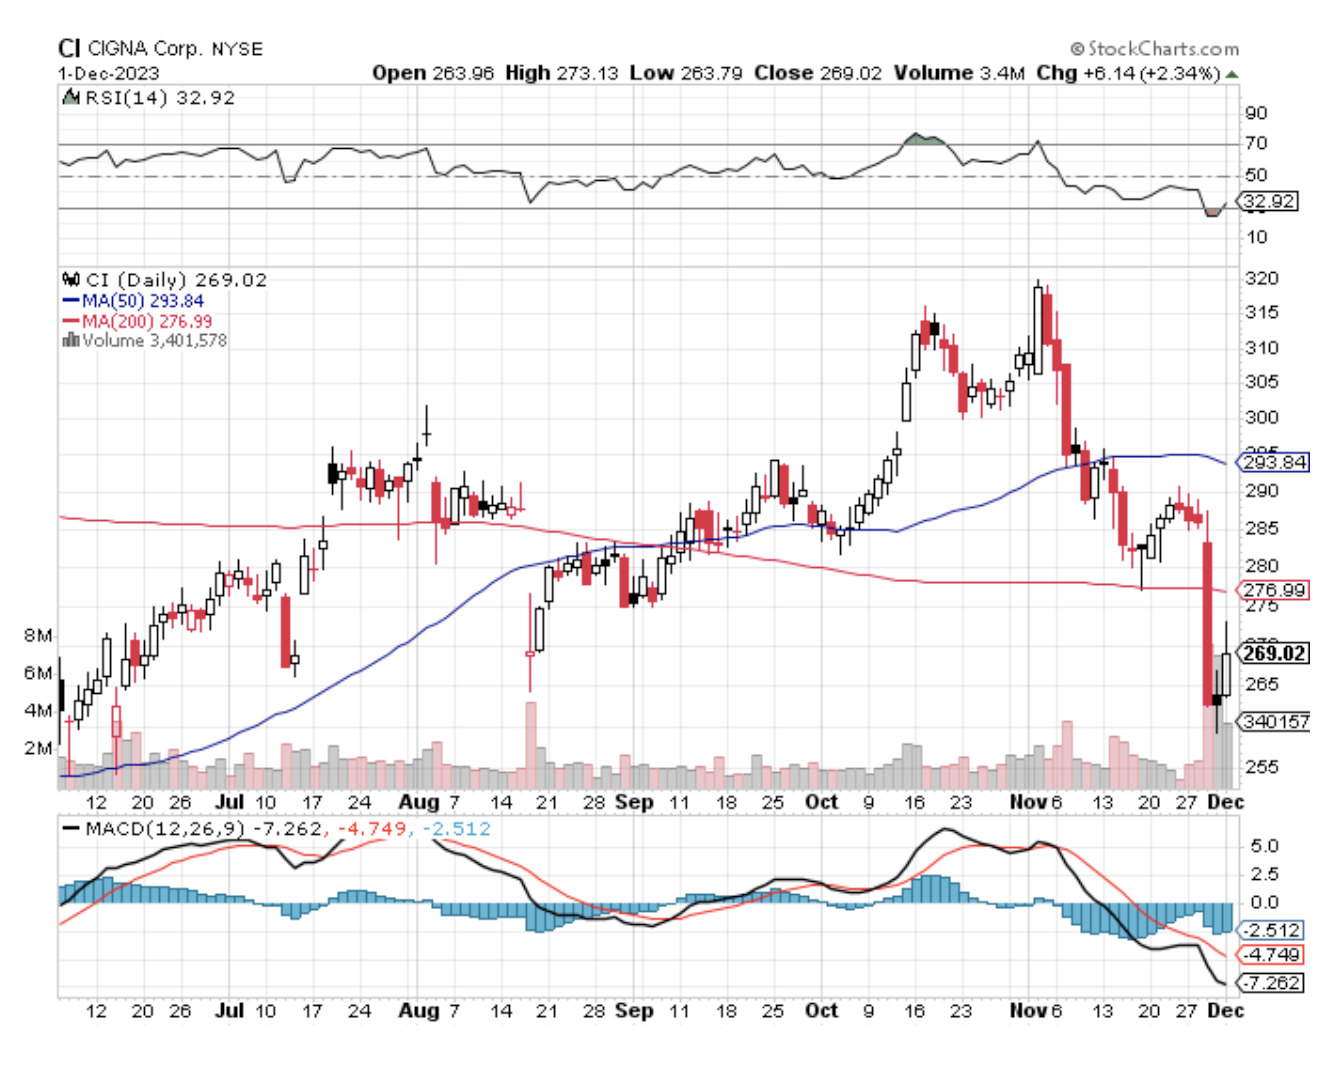Select the red MA(200) legend line swatch
Screen dimensions: 1336x1066
71,321
